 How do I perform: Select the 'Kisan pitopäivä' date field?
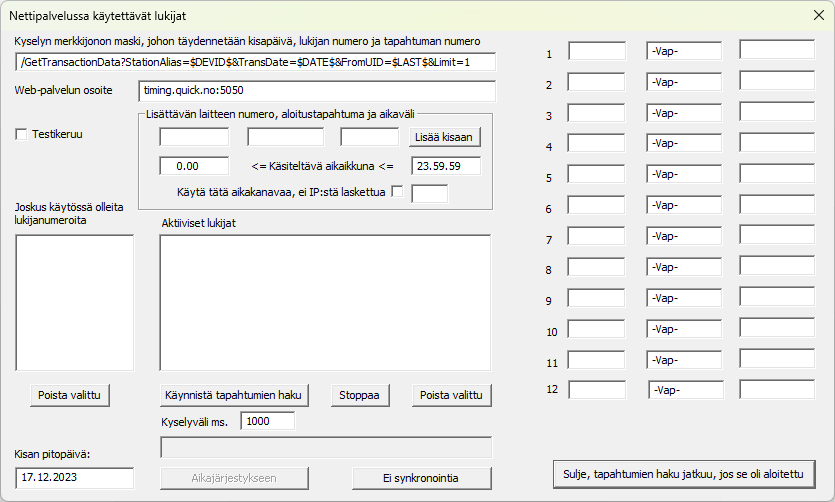[x=75, y=478]
